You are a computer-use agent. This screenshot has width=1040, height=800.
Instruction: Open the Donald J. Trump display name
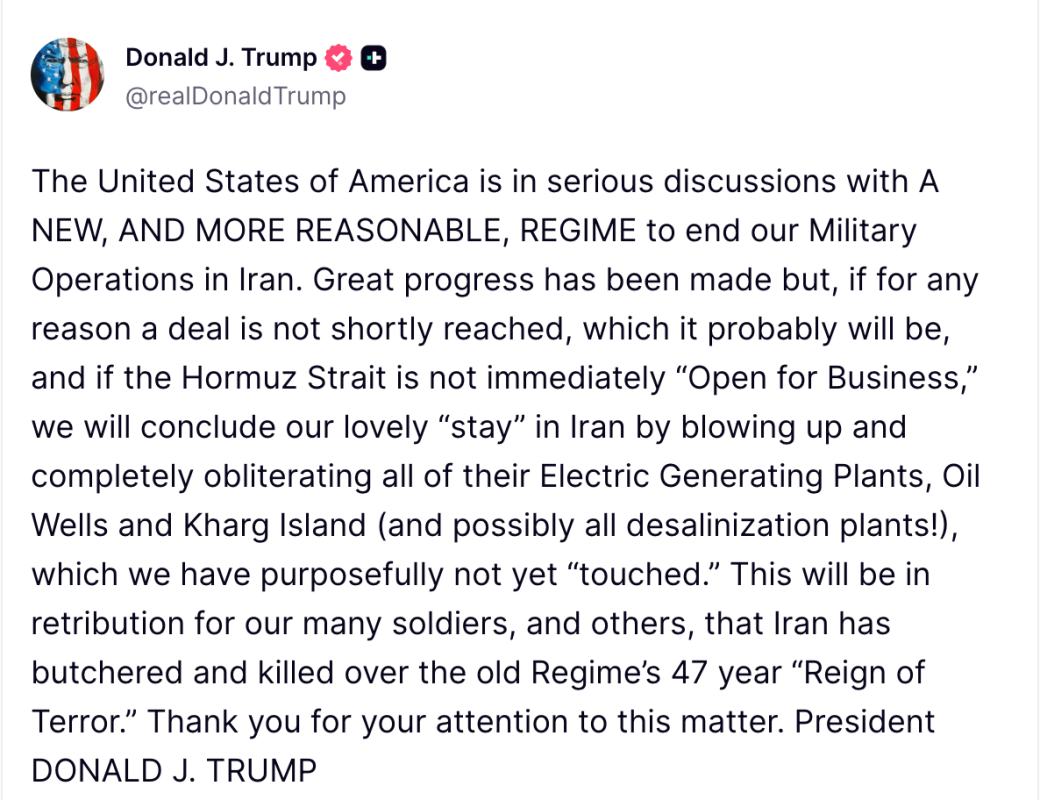tap(220, 58)
